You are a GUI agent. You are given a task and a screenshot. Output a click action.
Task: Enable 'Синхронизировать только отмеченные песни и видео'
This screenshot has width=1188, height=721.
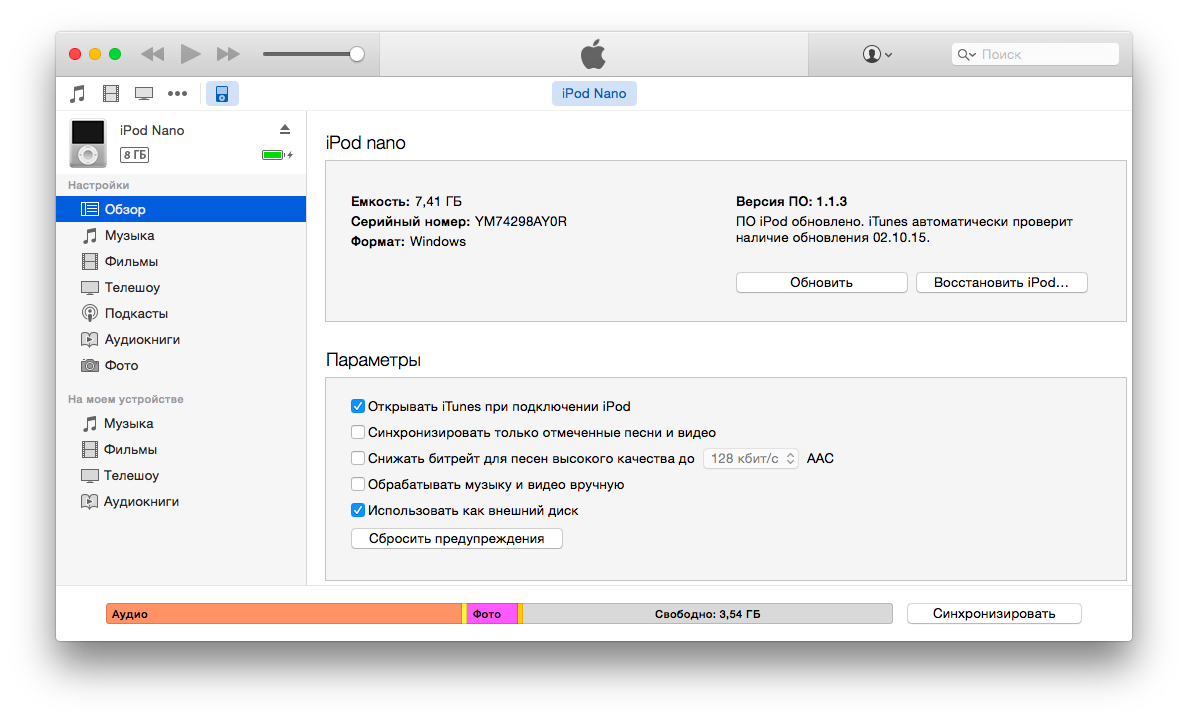click(x=358, y=432)
